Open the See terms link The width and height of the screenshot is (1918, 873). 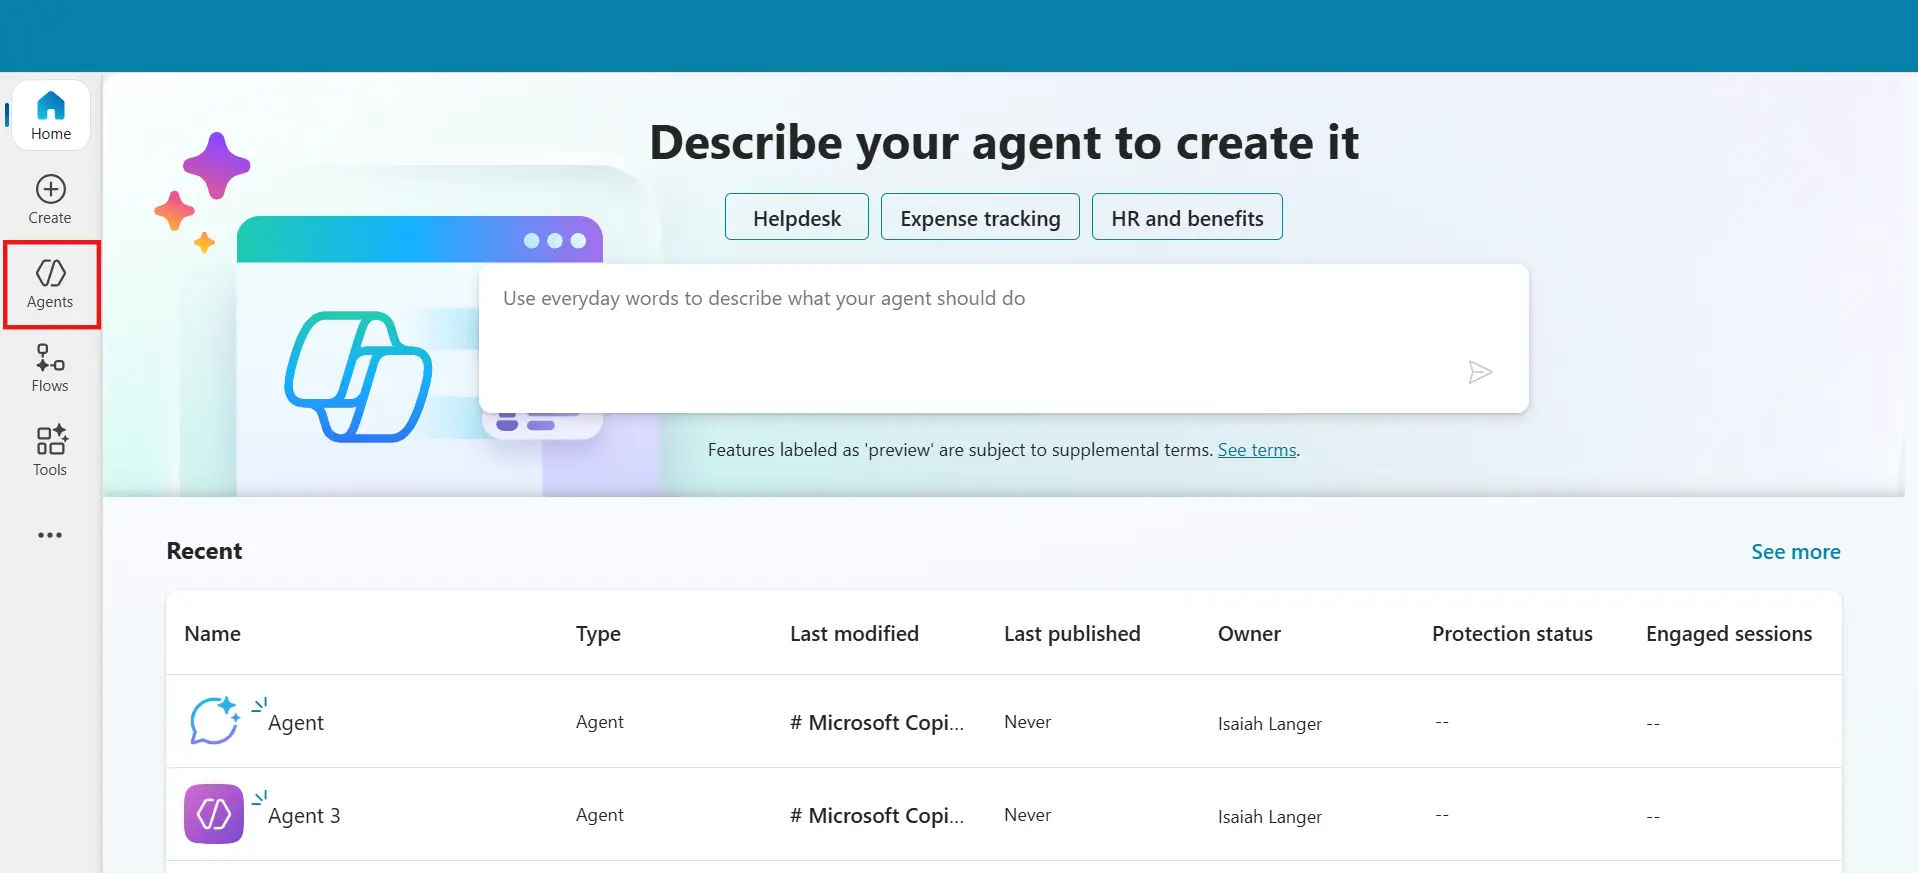point(1257,450)
